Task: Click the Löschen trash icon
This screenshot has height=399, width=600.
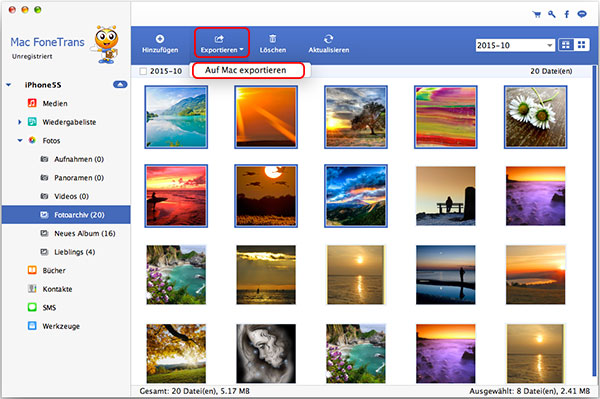Action: click(x=272, y=39)
